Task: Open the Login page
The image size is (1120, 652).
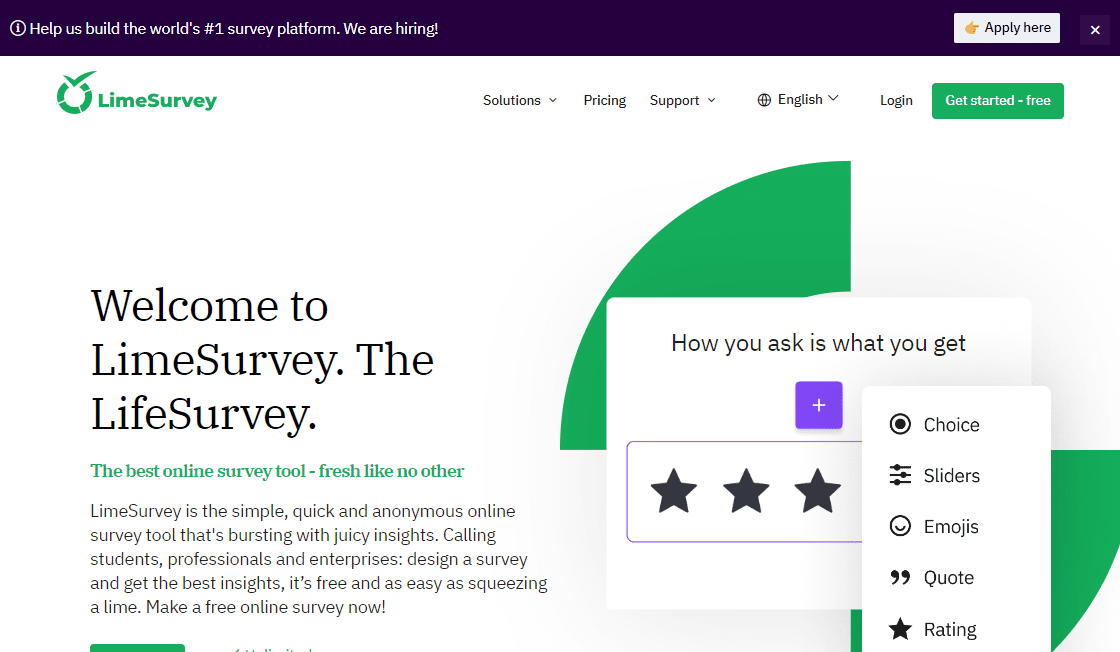Action: coord(896,100)
